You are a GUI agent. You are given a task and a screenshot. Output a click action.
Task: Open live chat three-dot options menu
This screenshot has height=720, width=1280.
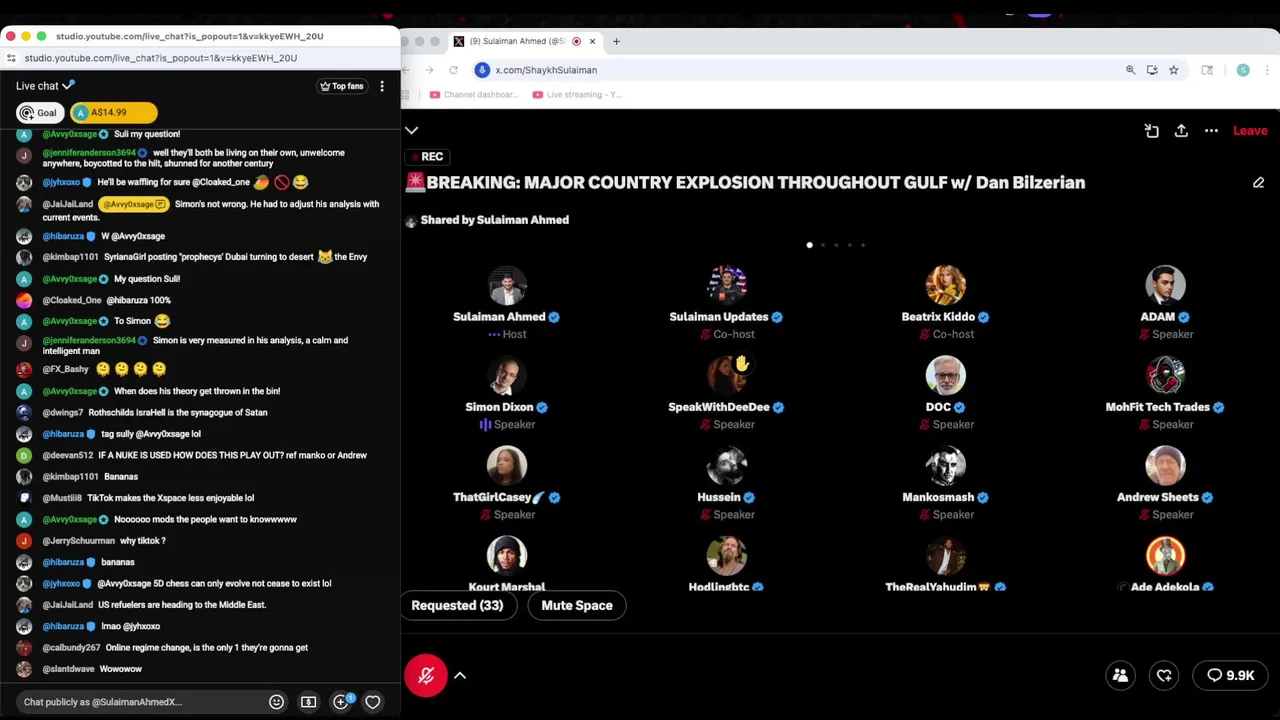tap(381, 86)
